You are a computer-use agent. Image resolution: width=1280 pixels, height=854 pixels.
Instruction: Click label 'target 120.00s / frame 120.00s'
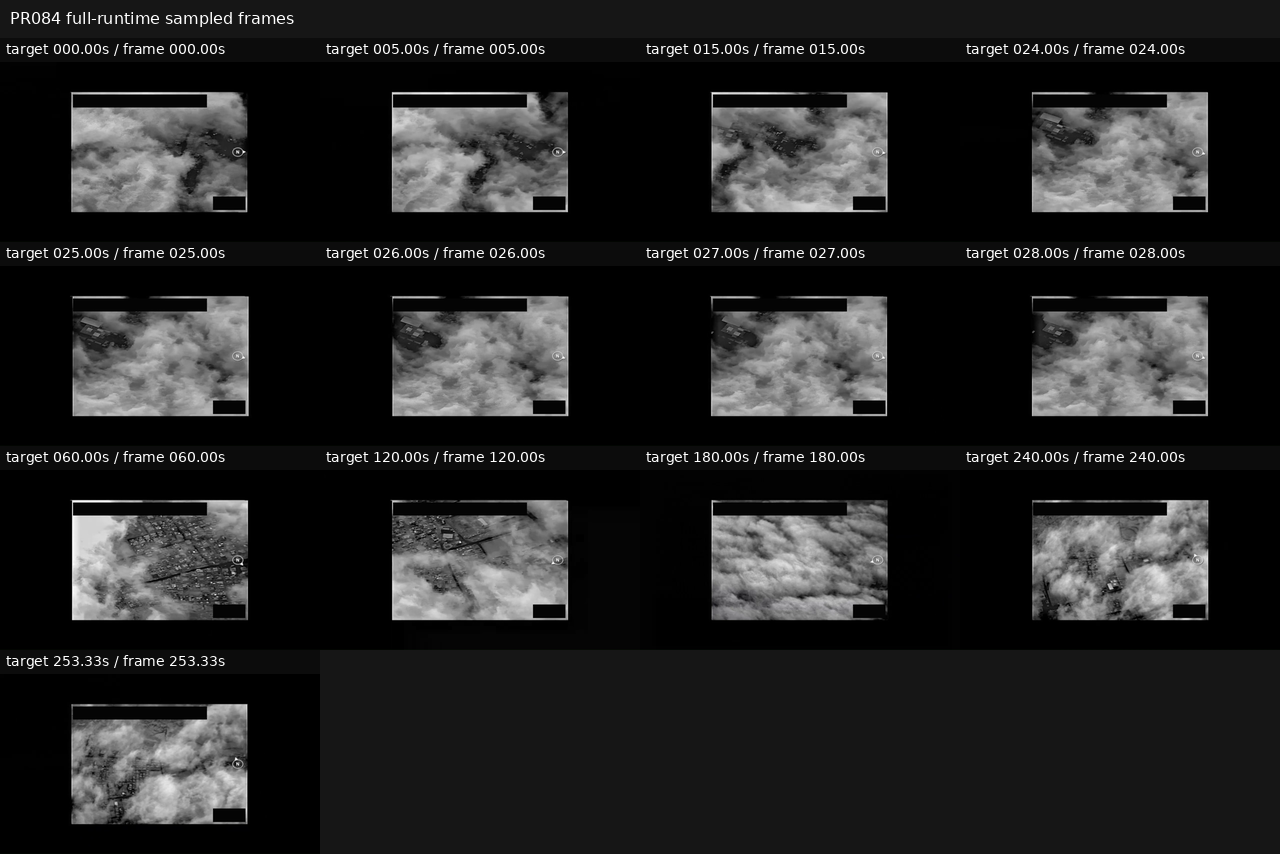pos(435,457)
